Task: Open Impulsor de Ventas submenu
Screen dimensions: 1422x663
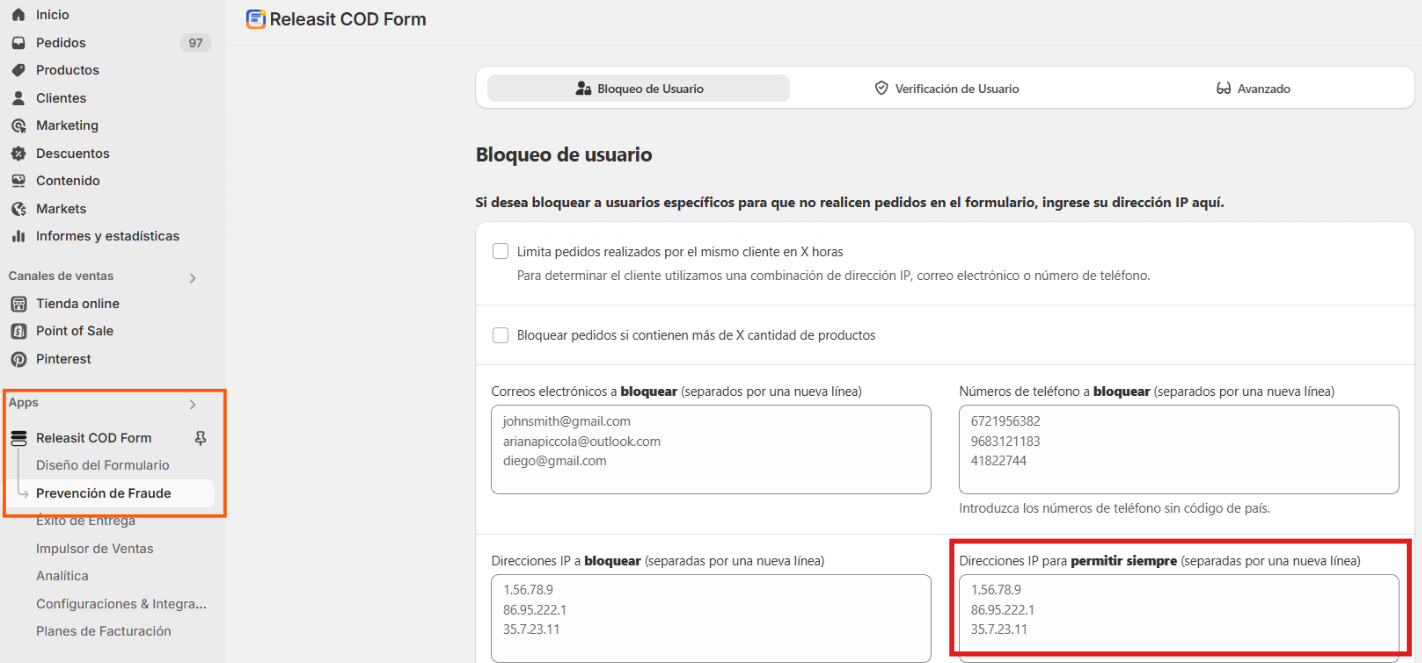Action: (x=95, y=548)
